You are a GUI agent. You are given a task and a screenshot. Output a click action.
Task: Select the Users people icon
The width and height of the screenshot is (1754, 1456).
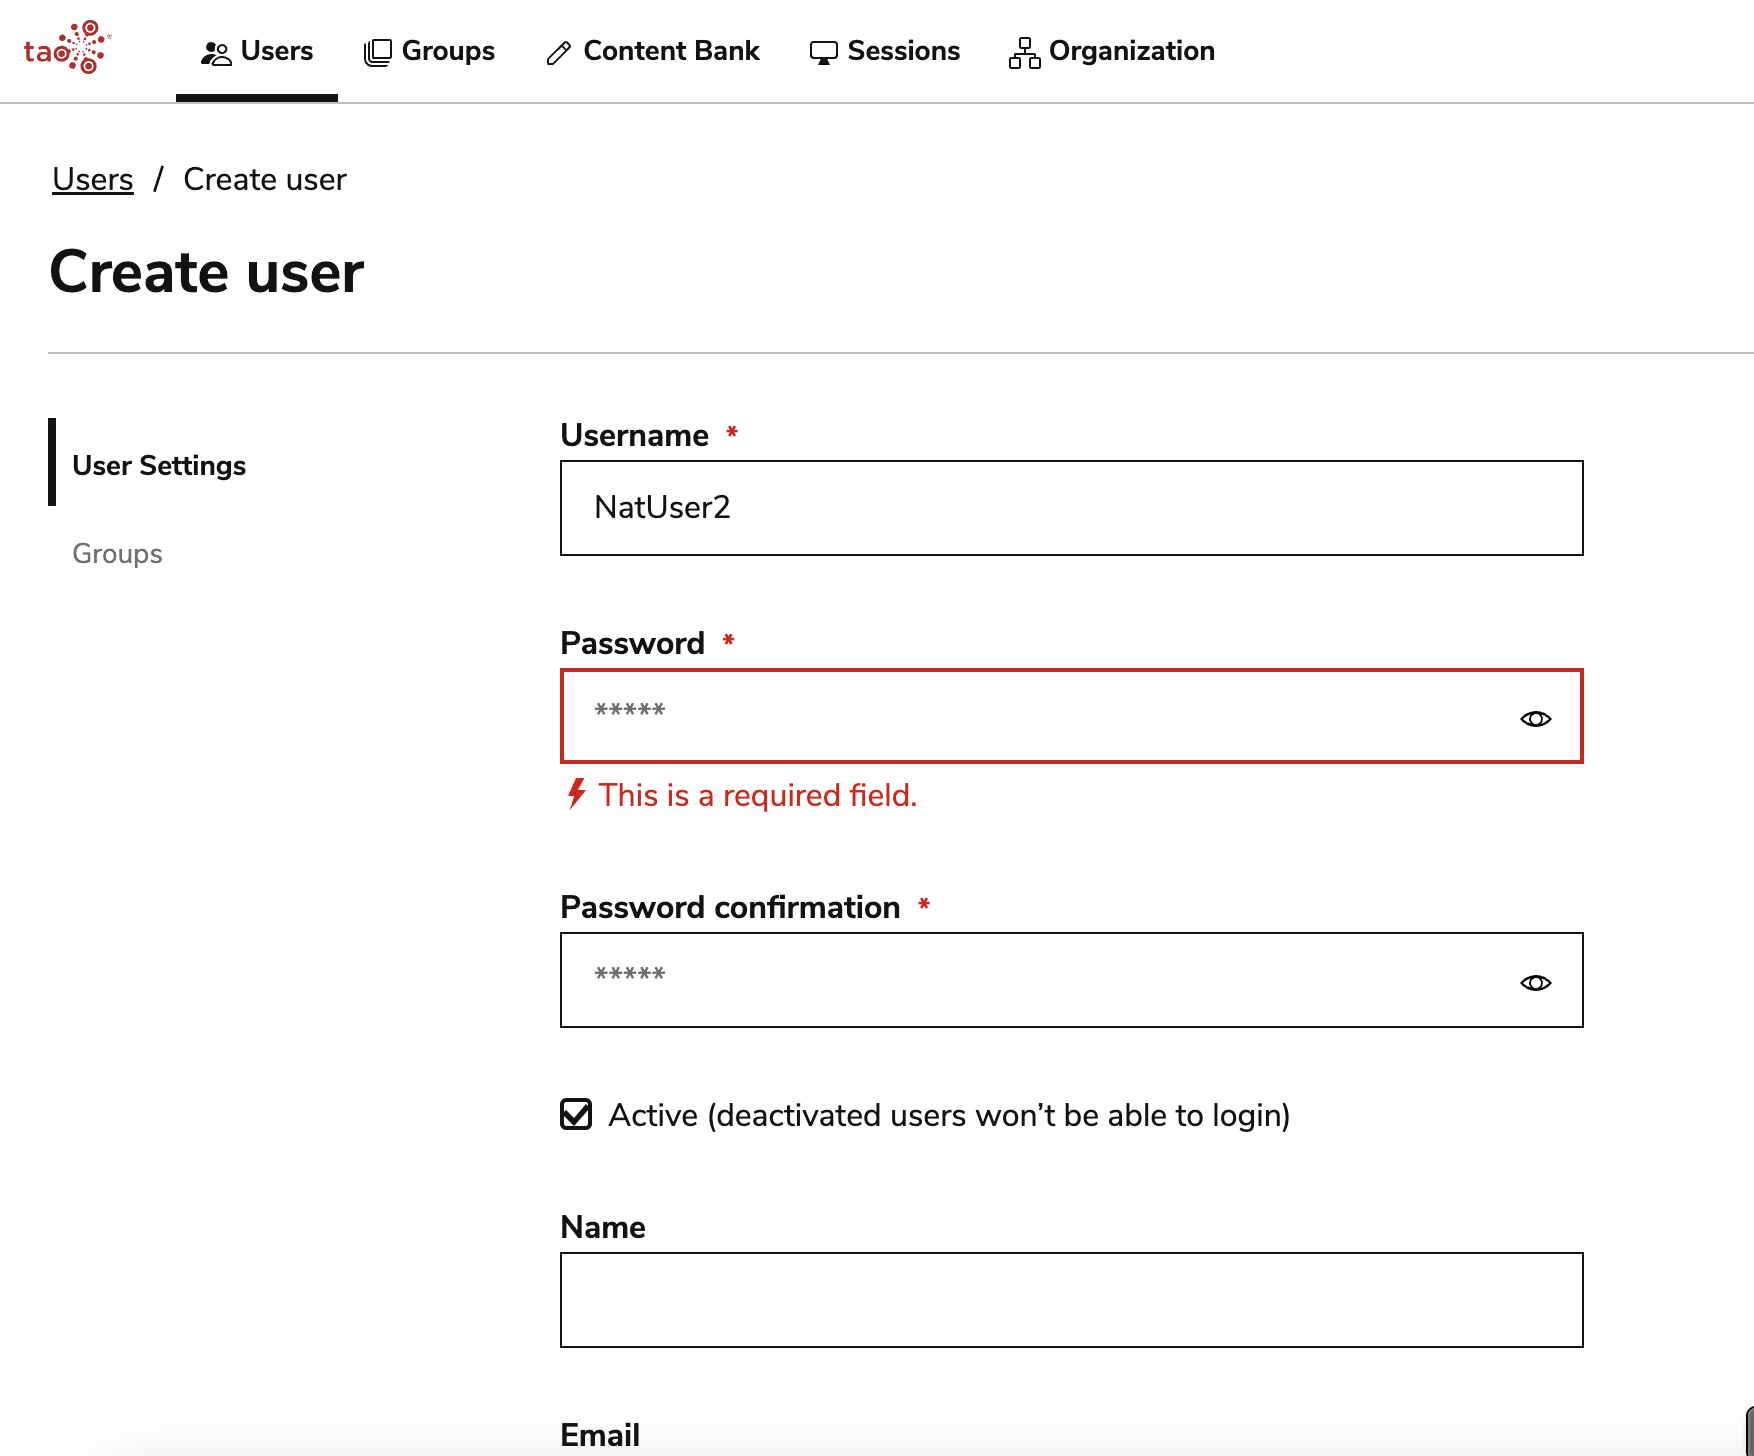click(216, 51)
